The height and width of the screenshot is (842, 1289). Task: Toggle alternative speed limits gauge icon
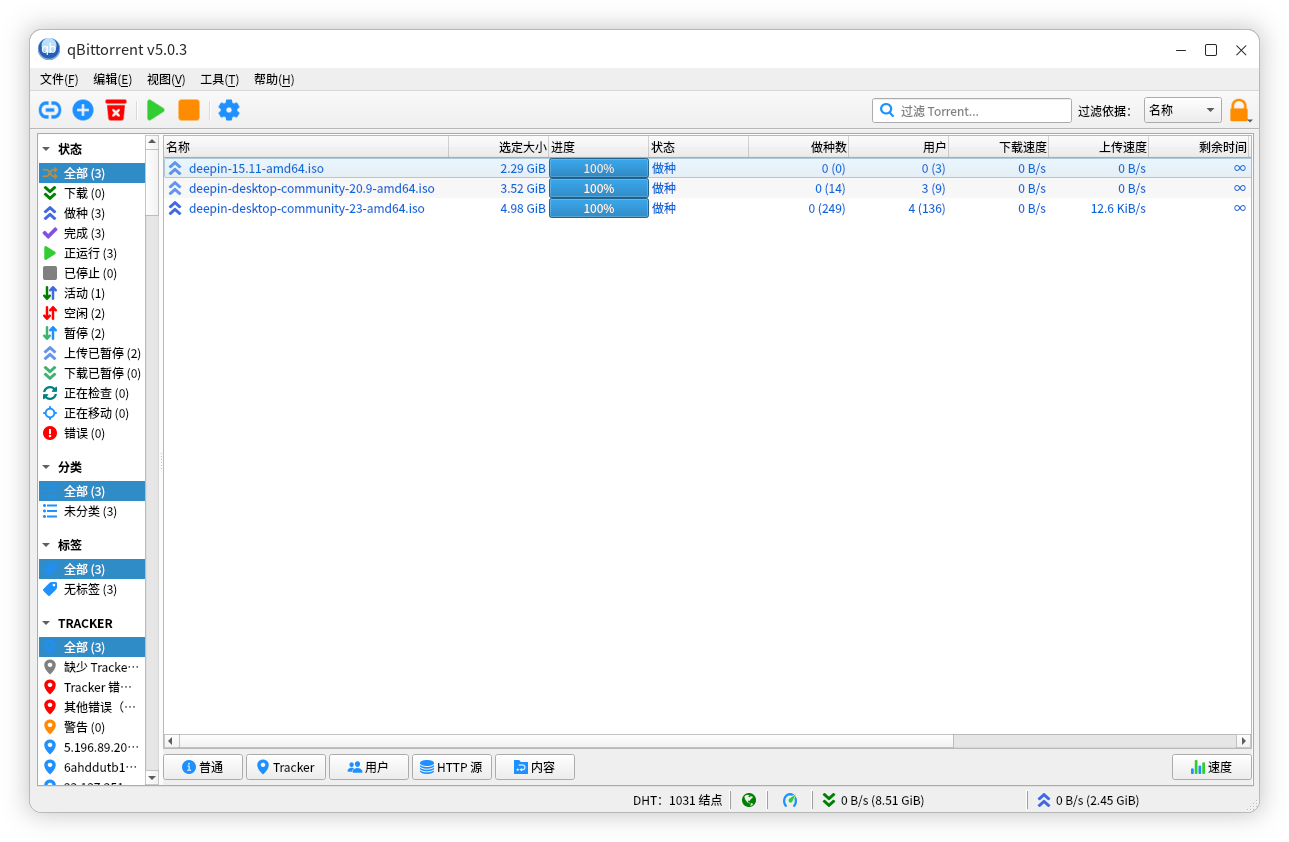(x=790, y=800)
